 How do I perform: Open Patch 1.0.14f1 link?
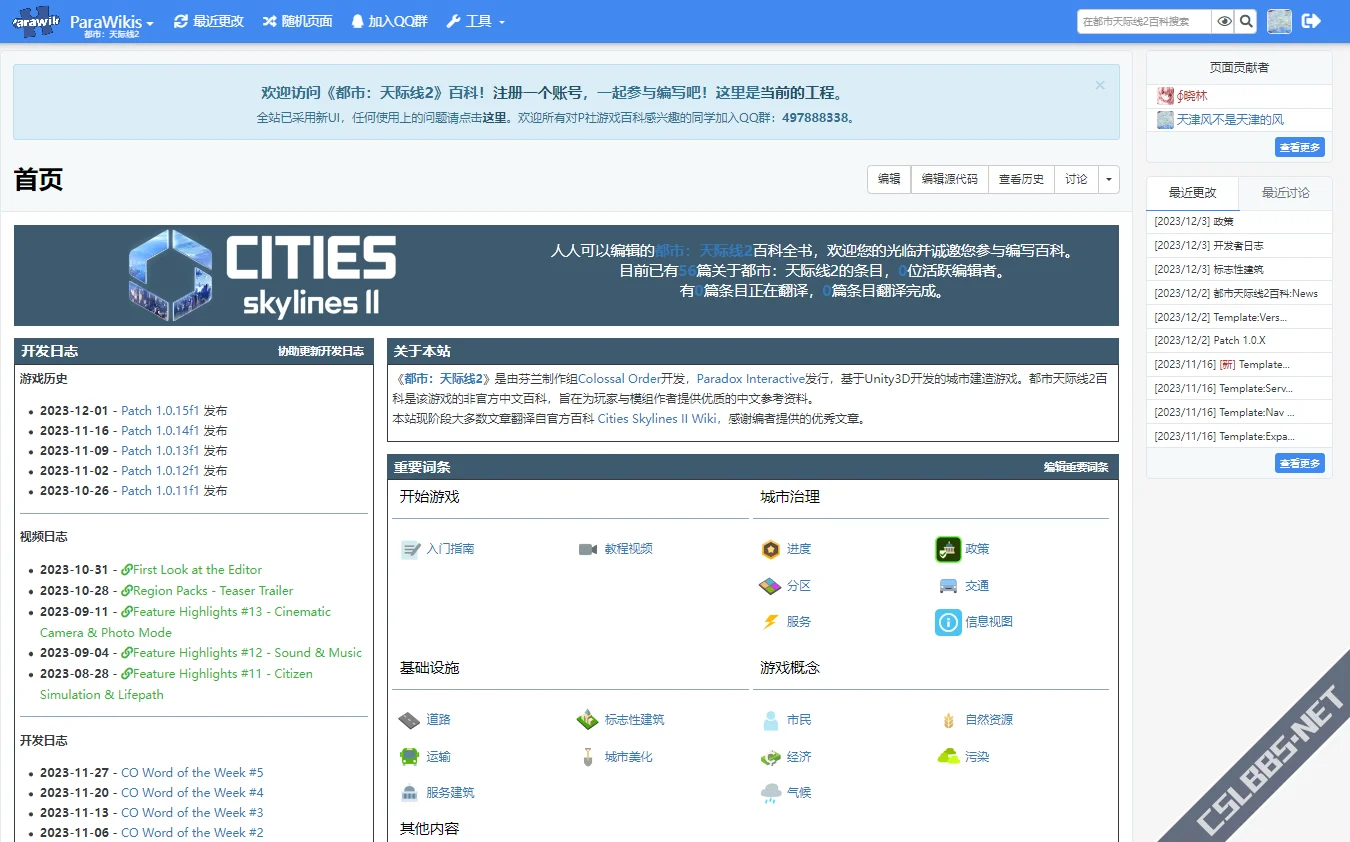point(160,431)
